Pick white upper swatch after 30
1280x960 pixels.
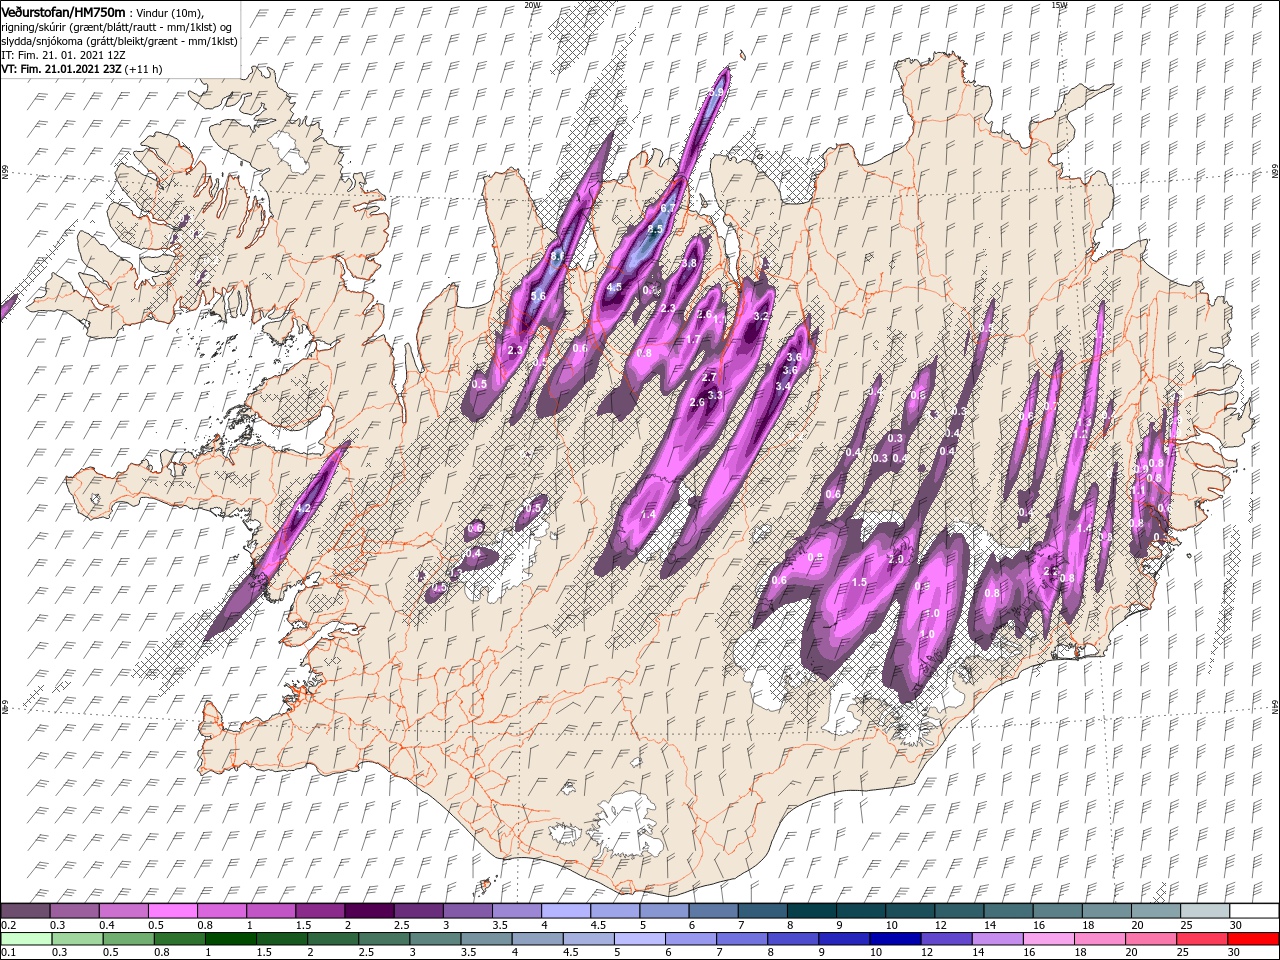coord(1254,911)
